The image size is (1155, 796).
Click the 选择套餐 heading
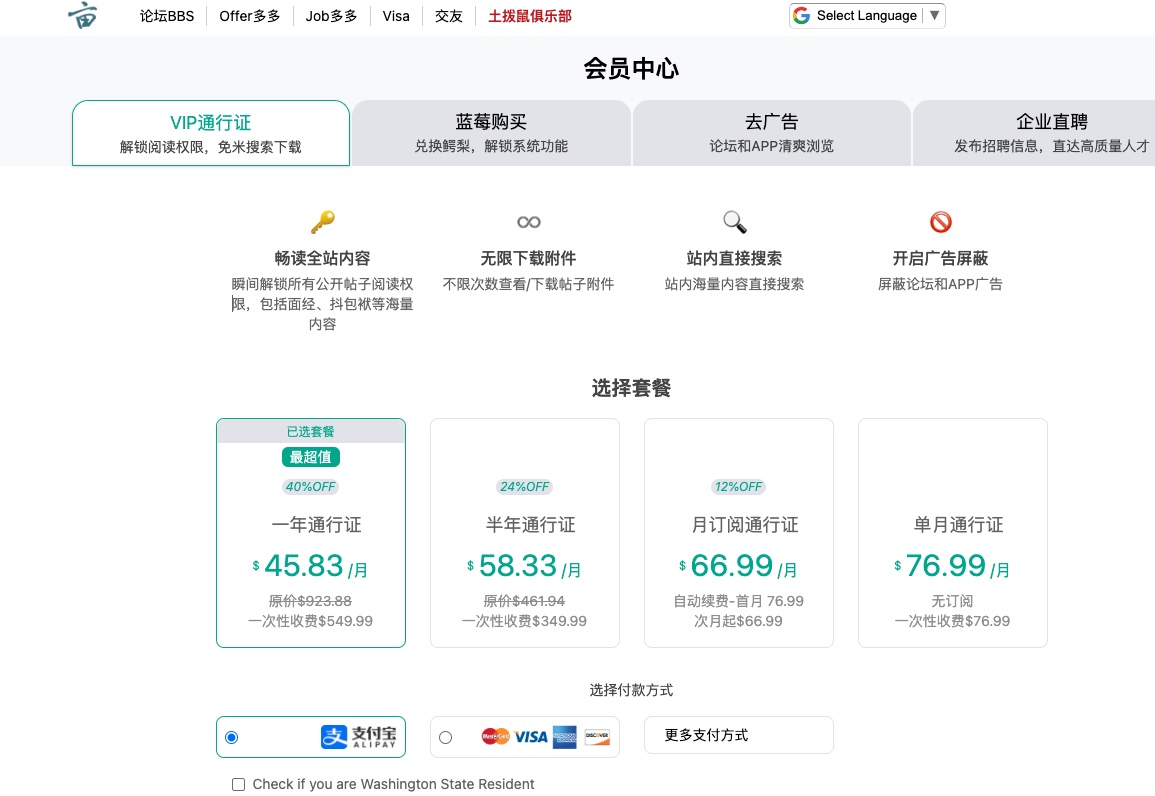(631, 388)
